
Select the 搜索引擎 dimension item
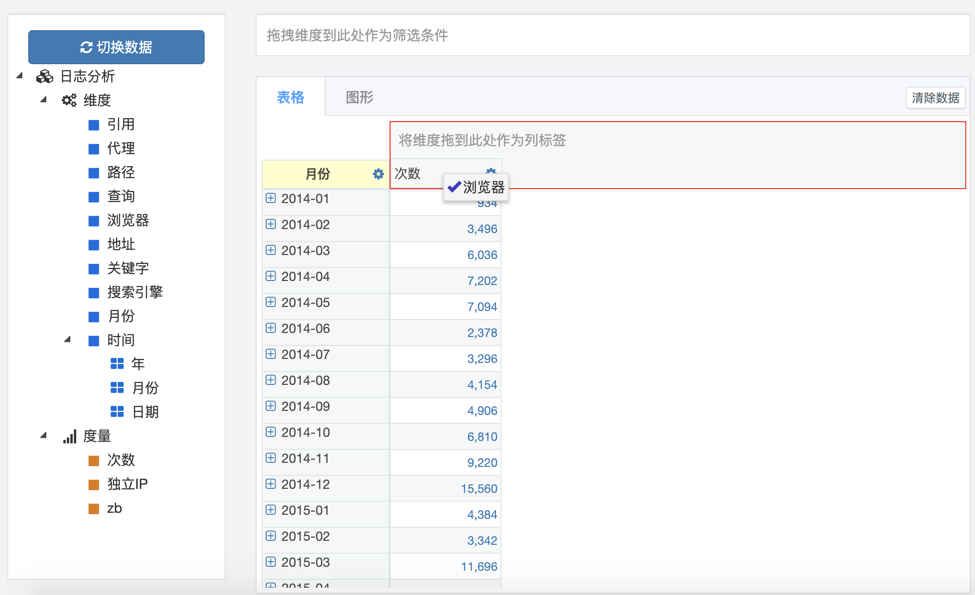pos(135,293)
